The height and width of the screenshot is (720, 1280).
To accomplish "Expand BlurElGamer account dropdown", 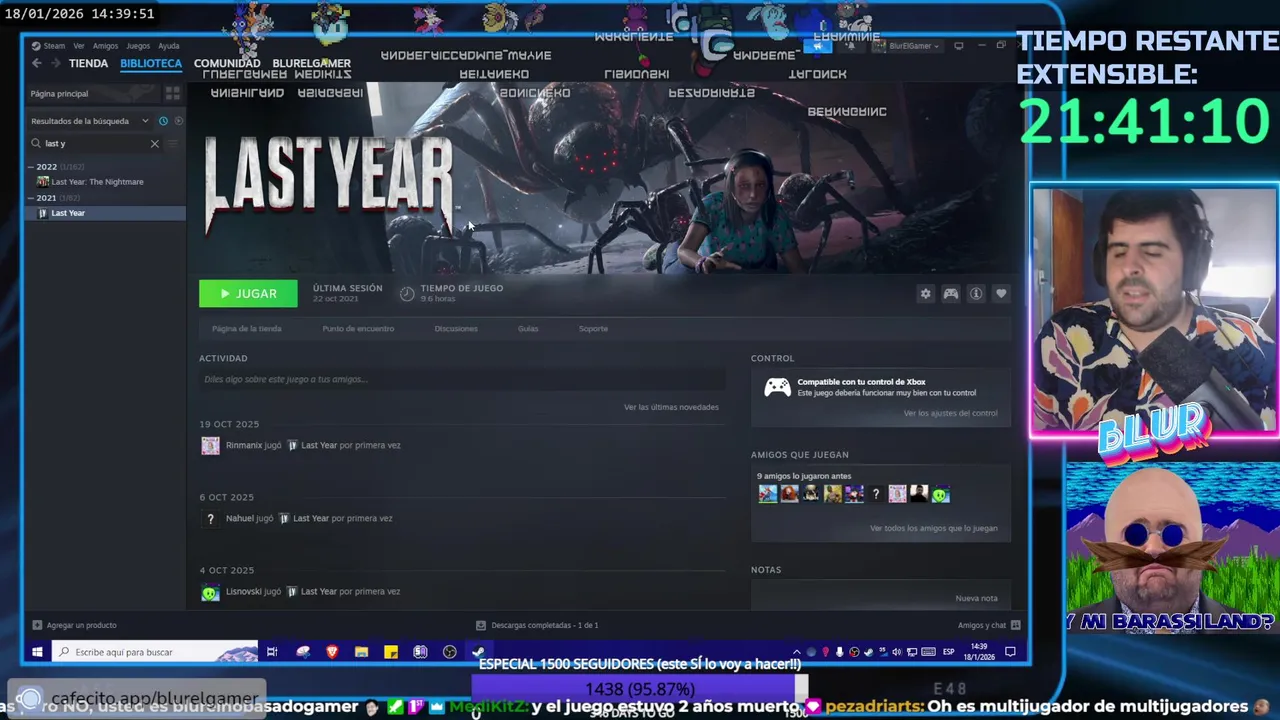I will (x=907, y=46).
